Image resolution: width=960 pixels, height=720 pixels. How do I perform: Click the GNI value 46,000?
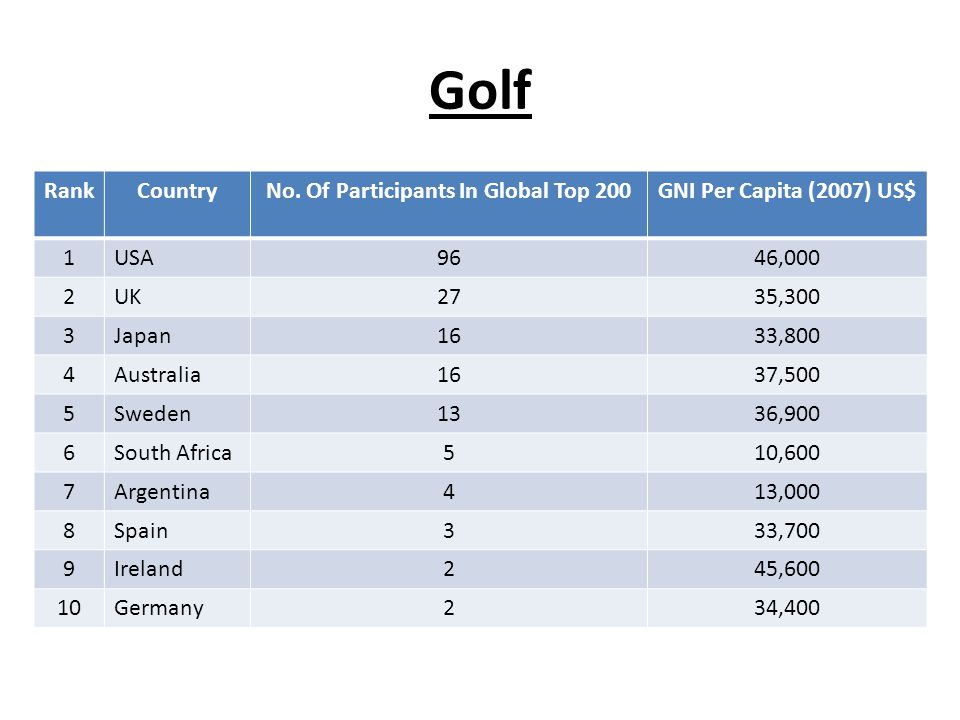click(787, 258)
